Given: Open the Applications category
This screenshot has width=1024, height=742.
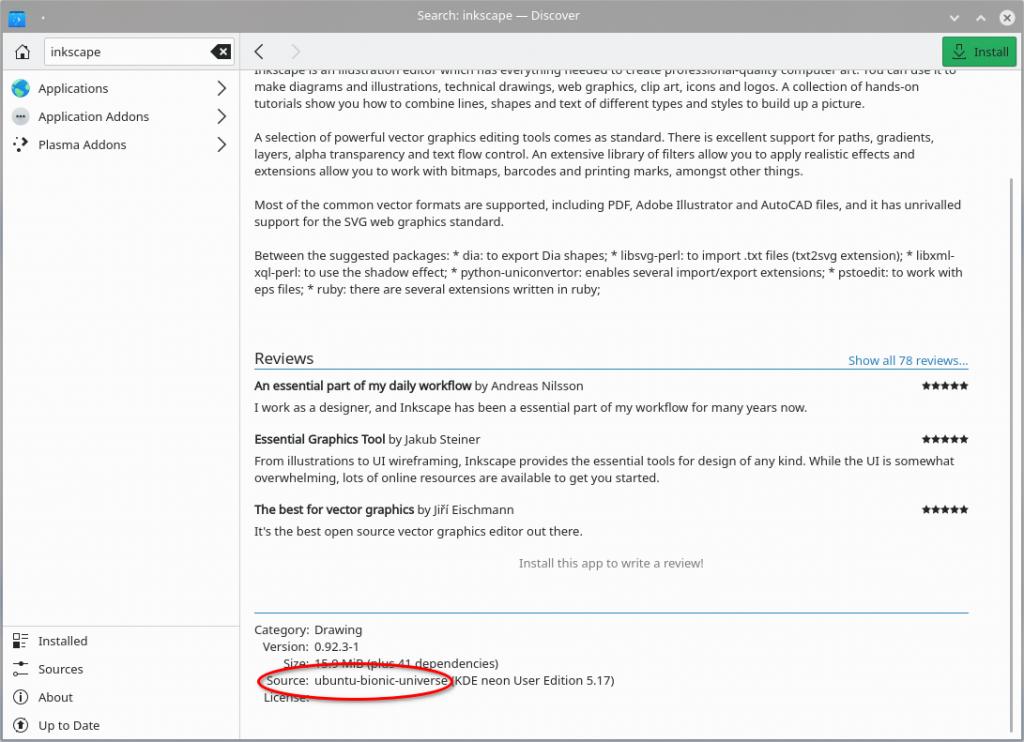Looking at the screenshot, I should tap(121, 88).
